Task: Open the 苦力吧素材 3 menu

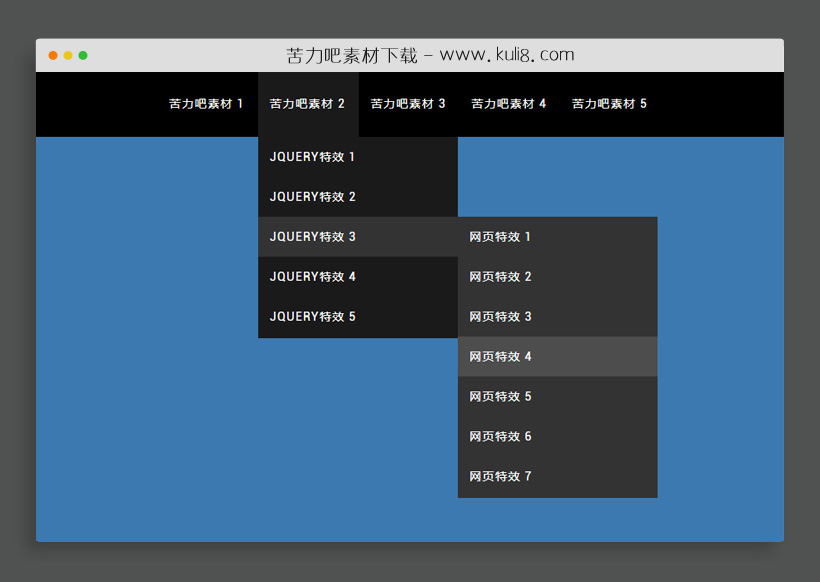Action: [x=407, y=103]
